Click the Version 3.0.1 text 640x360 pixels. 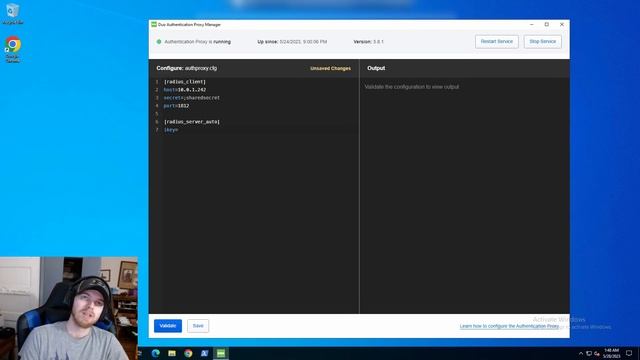(369, 42)
